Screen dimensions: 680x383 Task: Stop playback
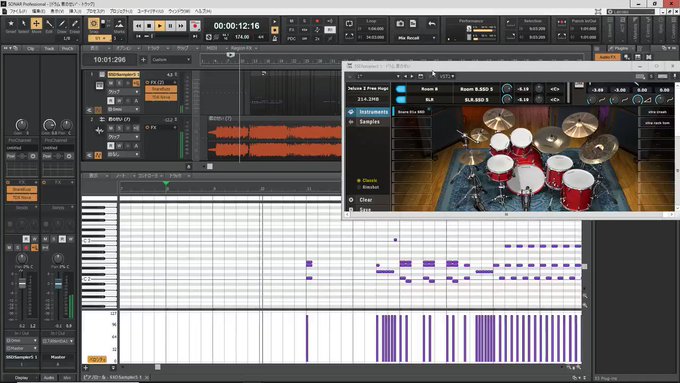[149, 26]
